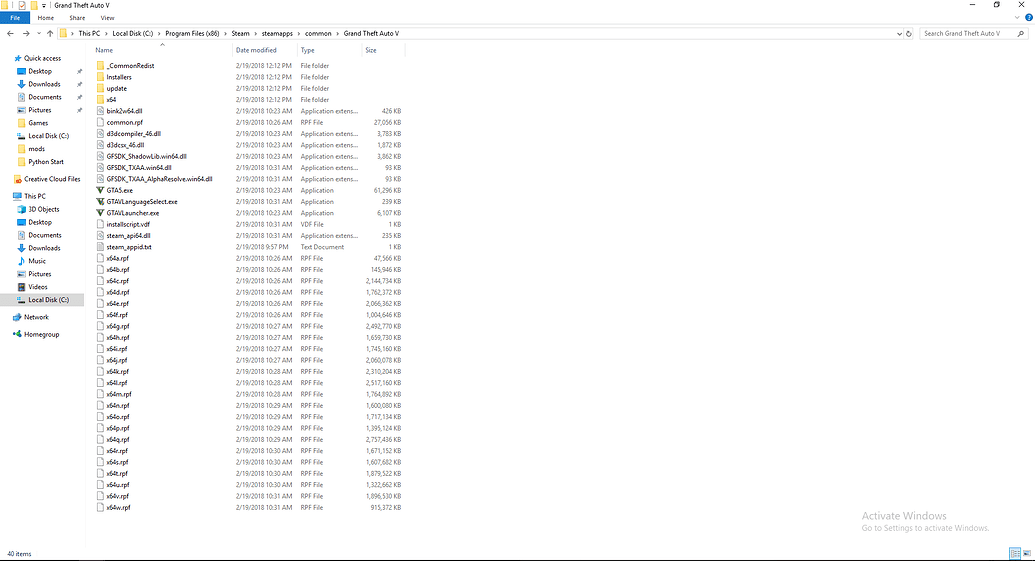Viewport: 1035px width, 561px height.
Task: Click the New folder title bar icon
Action: tap(34, 5)
